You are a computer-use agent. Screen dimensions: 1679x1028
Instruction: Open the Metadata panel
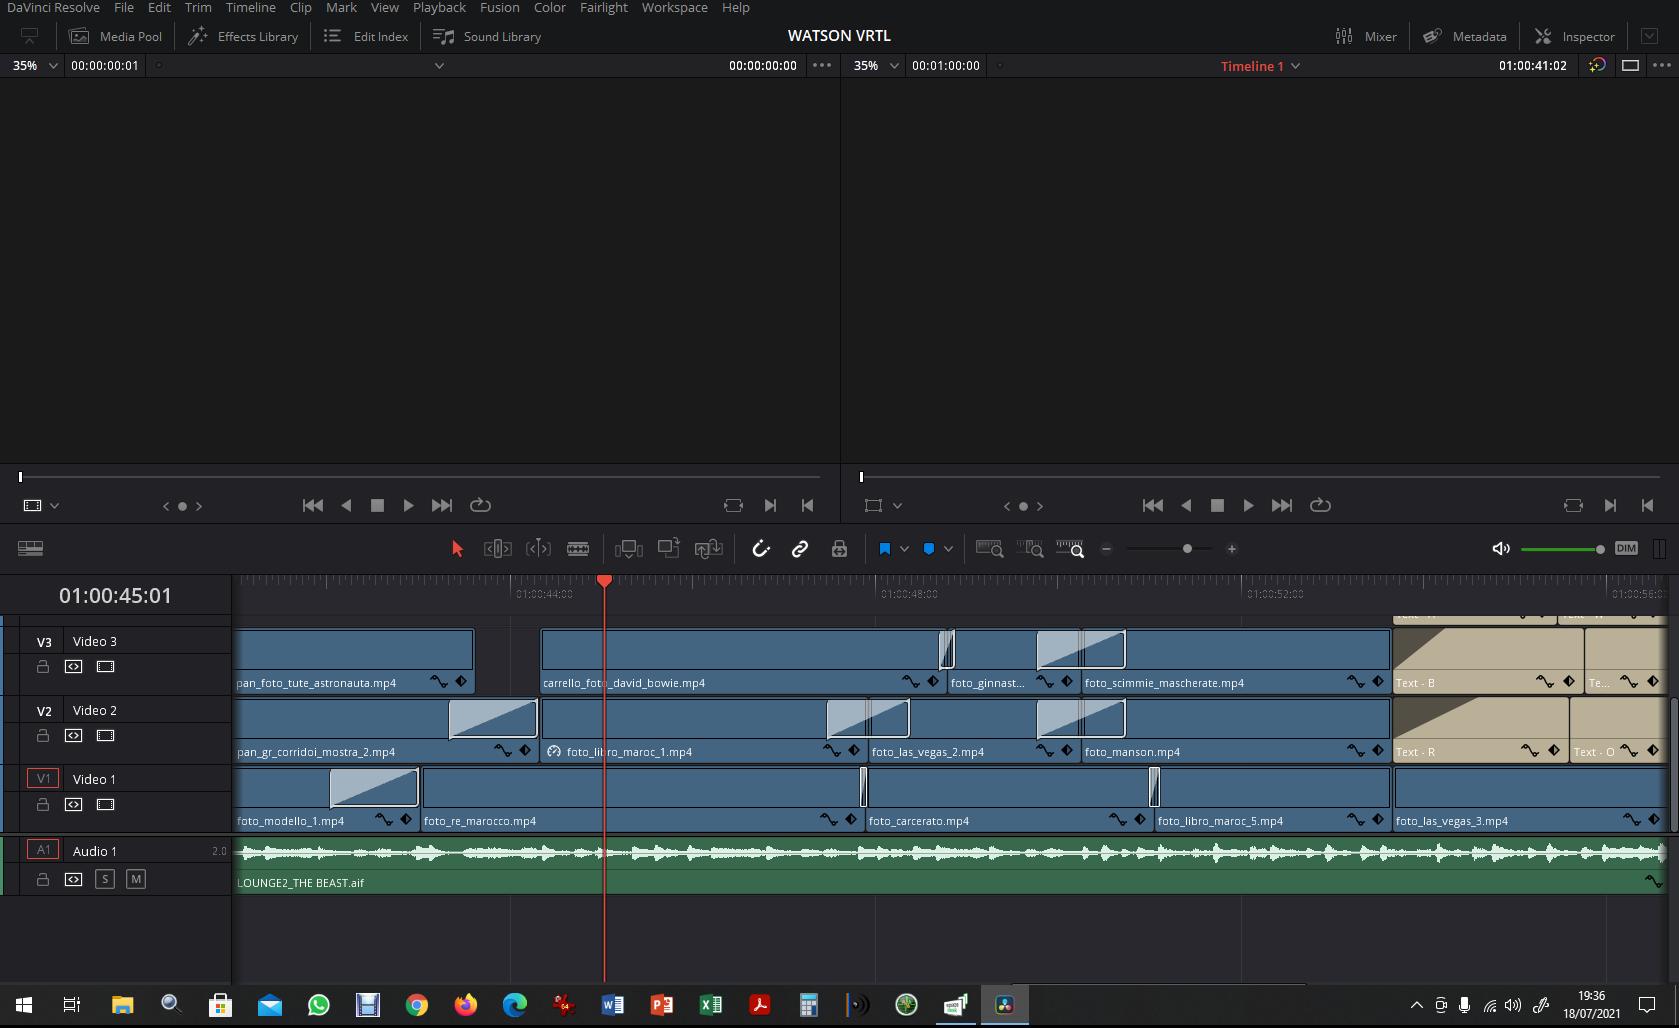pyautogui.click(x=1464, y=36)
